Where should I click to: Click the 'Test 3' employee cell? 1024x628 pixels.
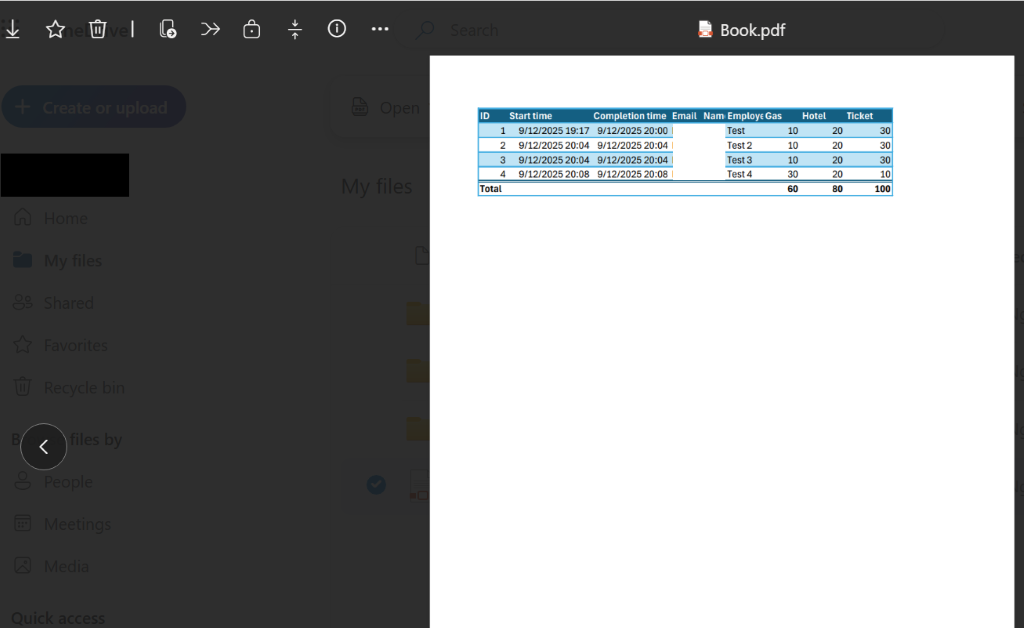click(x=739, y=160)
